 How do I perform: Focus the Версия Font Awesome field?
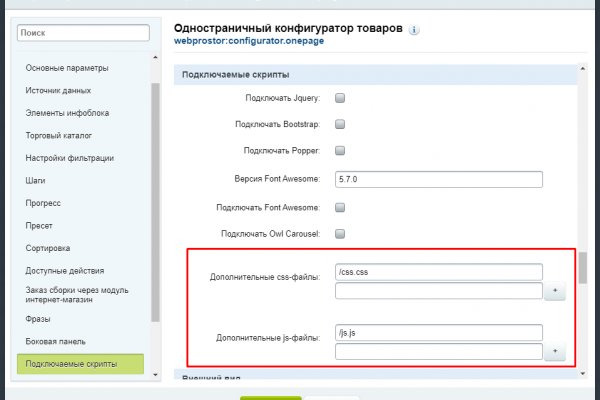point(437,180)
